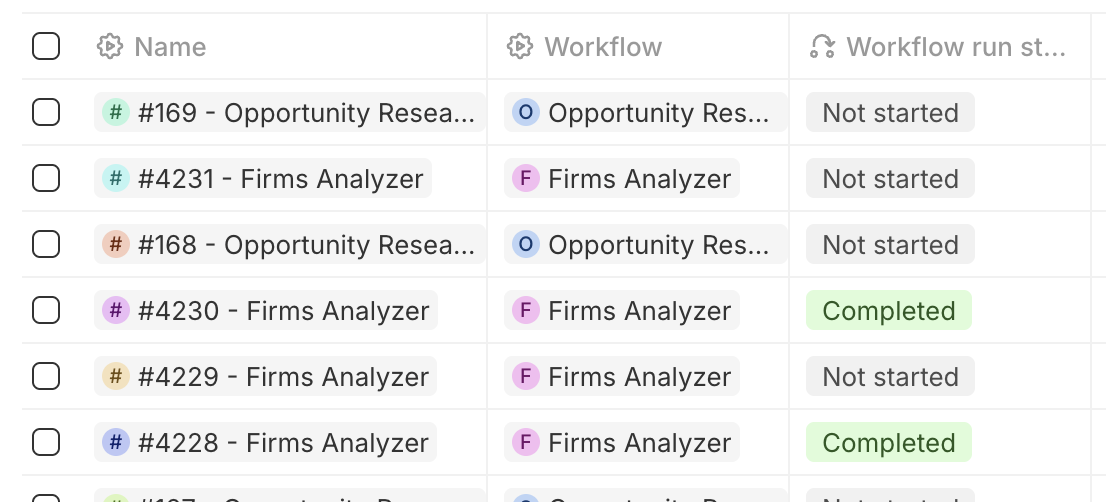Click the gear icon beside Name header
Image resolution: width=1106 pixels, height=502 pixels.
109,47
